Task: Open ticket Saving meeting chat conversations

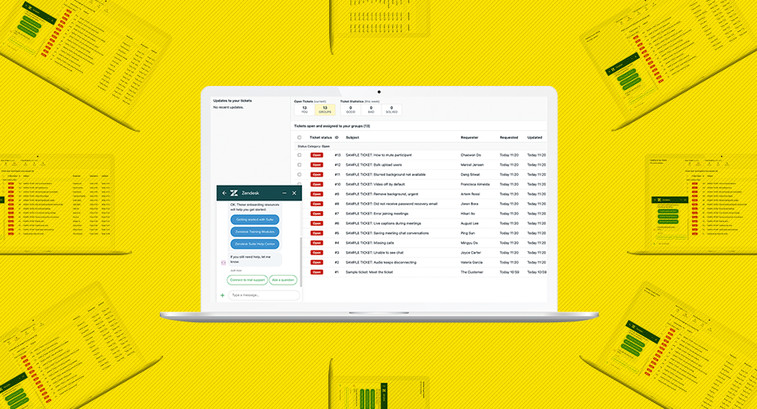Action: point(387,233)
